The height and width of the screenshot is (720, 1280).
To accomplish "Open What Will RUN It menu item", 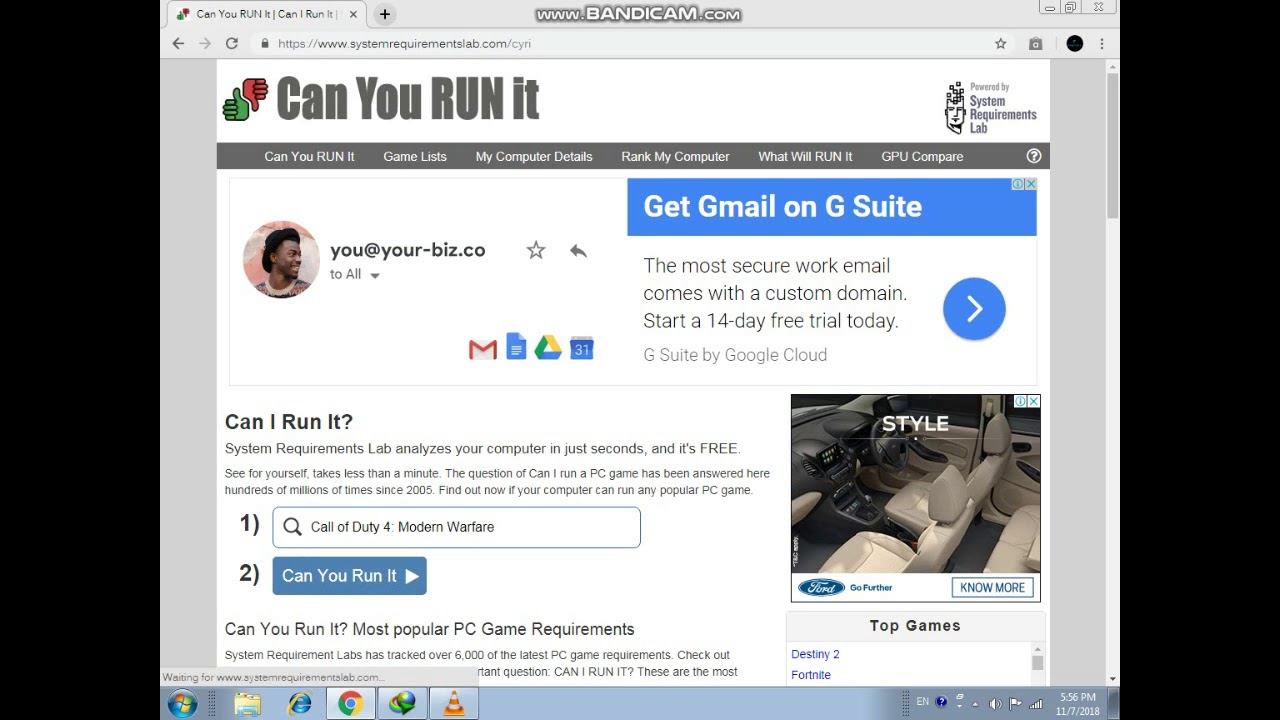I will coord(805,156).
